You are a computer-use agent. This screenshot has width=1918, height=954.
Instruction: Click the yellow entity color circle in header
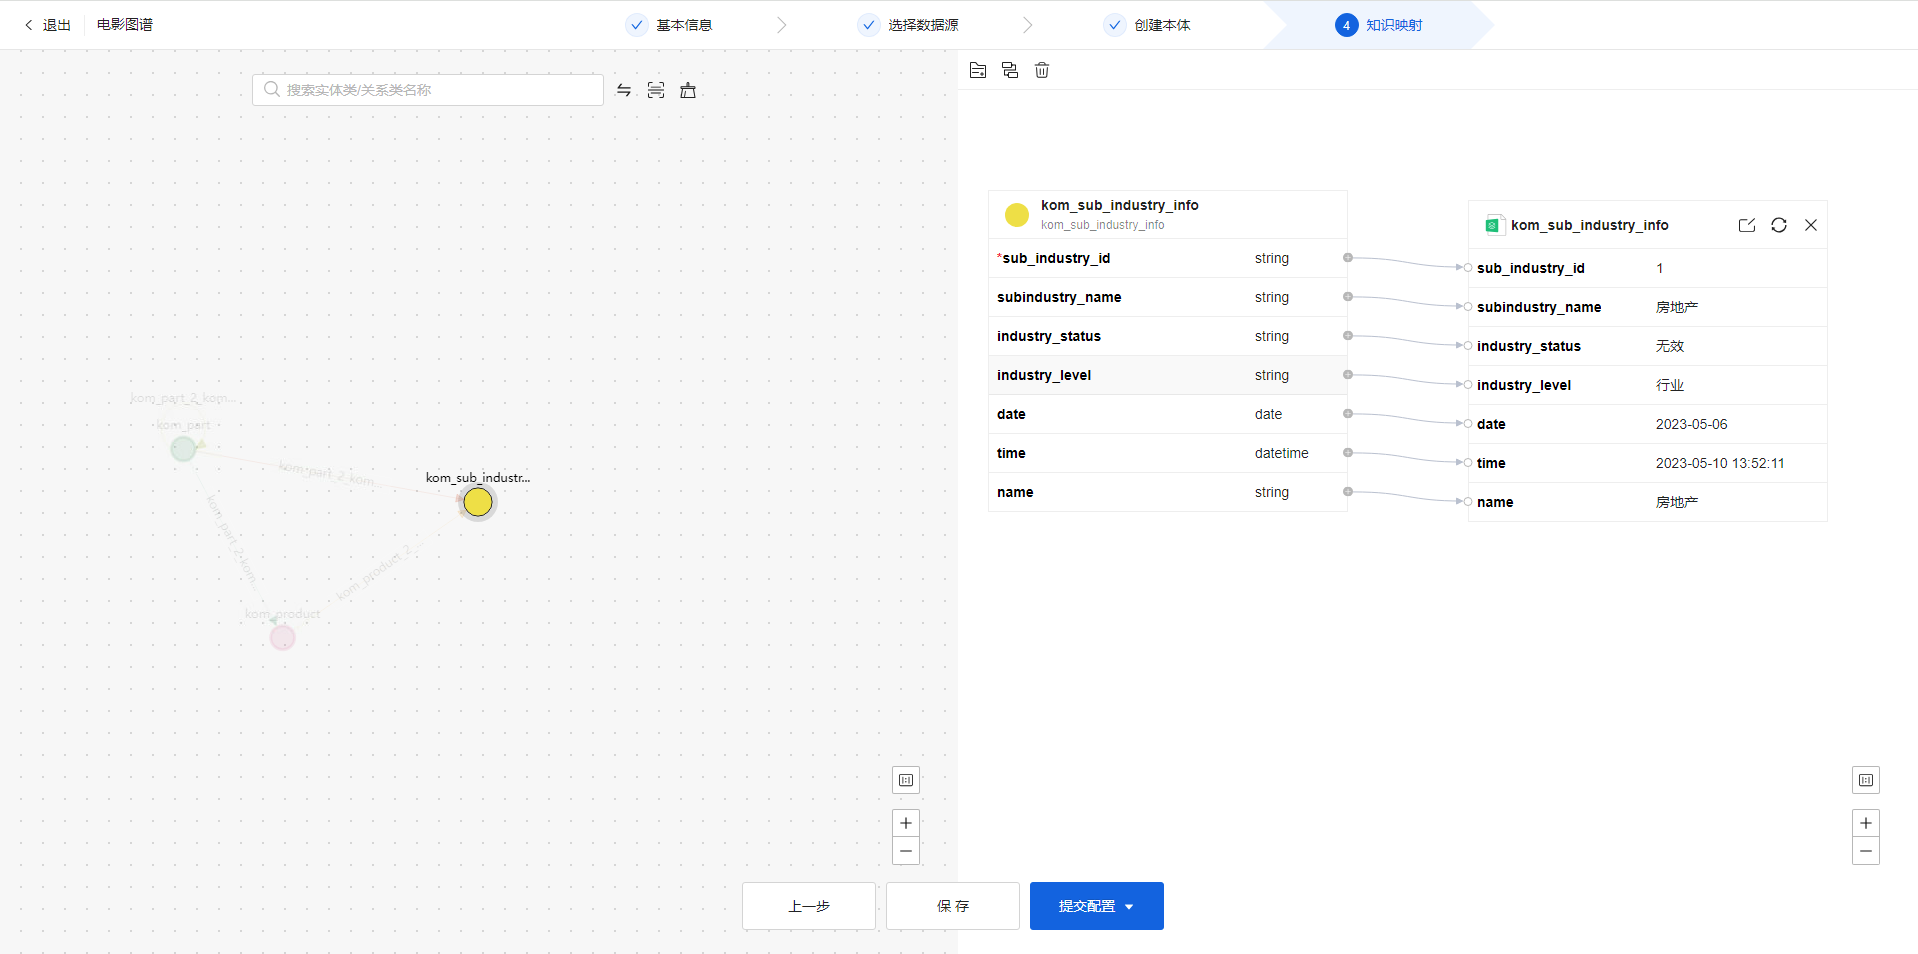(1017, 215)
